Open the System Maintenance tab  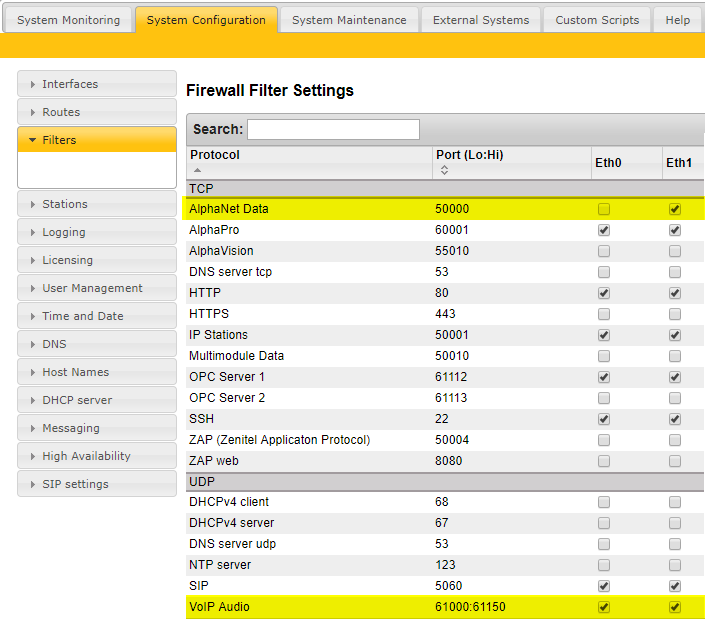[349, 20]
